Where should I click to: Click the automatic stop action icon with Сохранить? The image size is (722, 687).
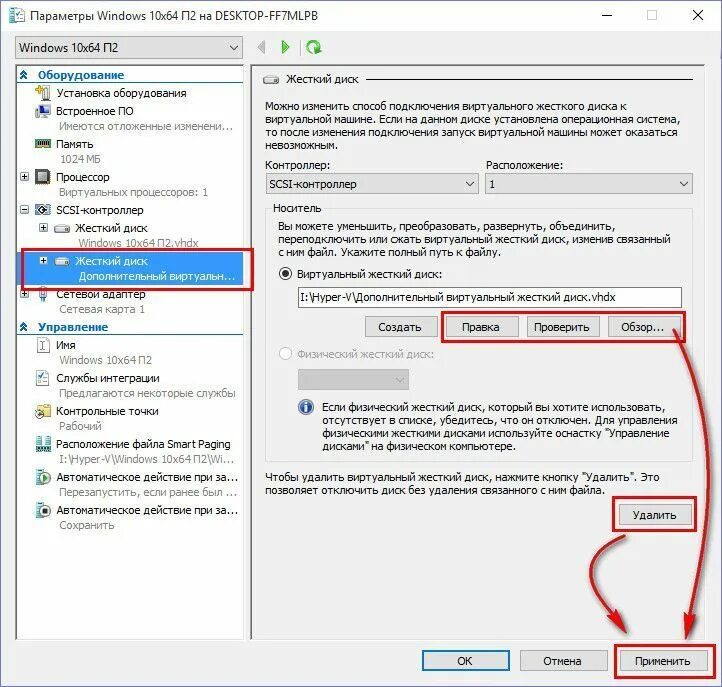[x=43, y=510]
